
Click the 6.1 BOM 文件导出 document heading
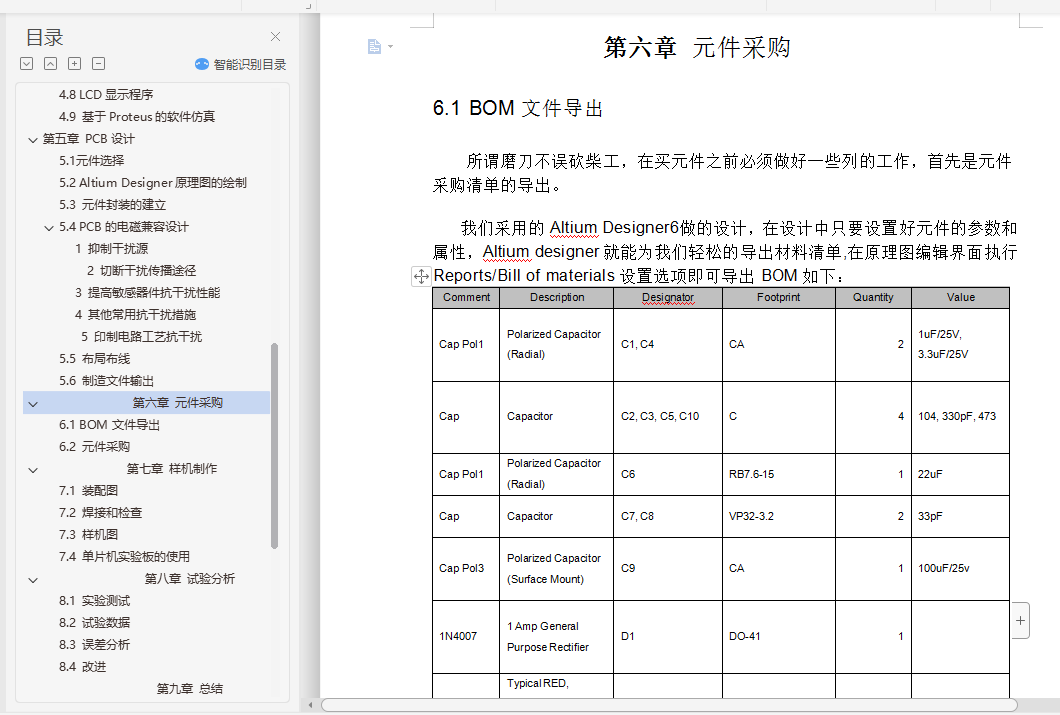tap(518, 108)
